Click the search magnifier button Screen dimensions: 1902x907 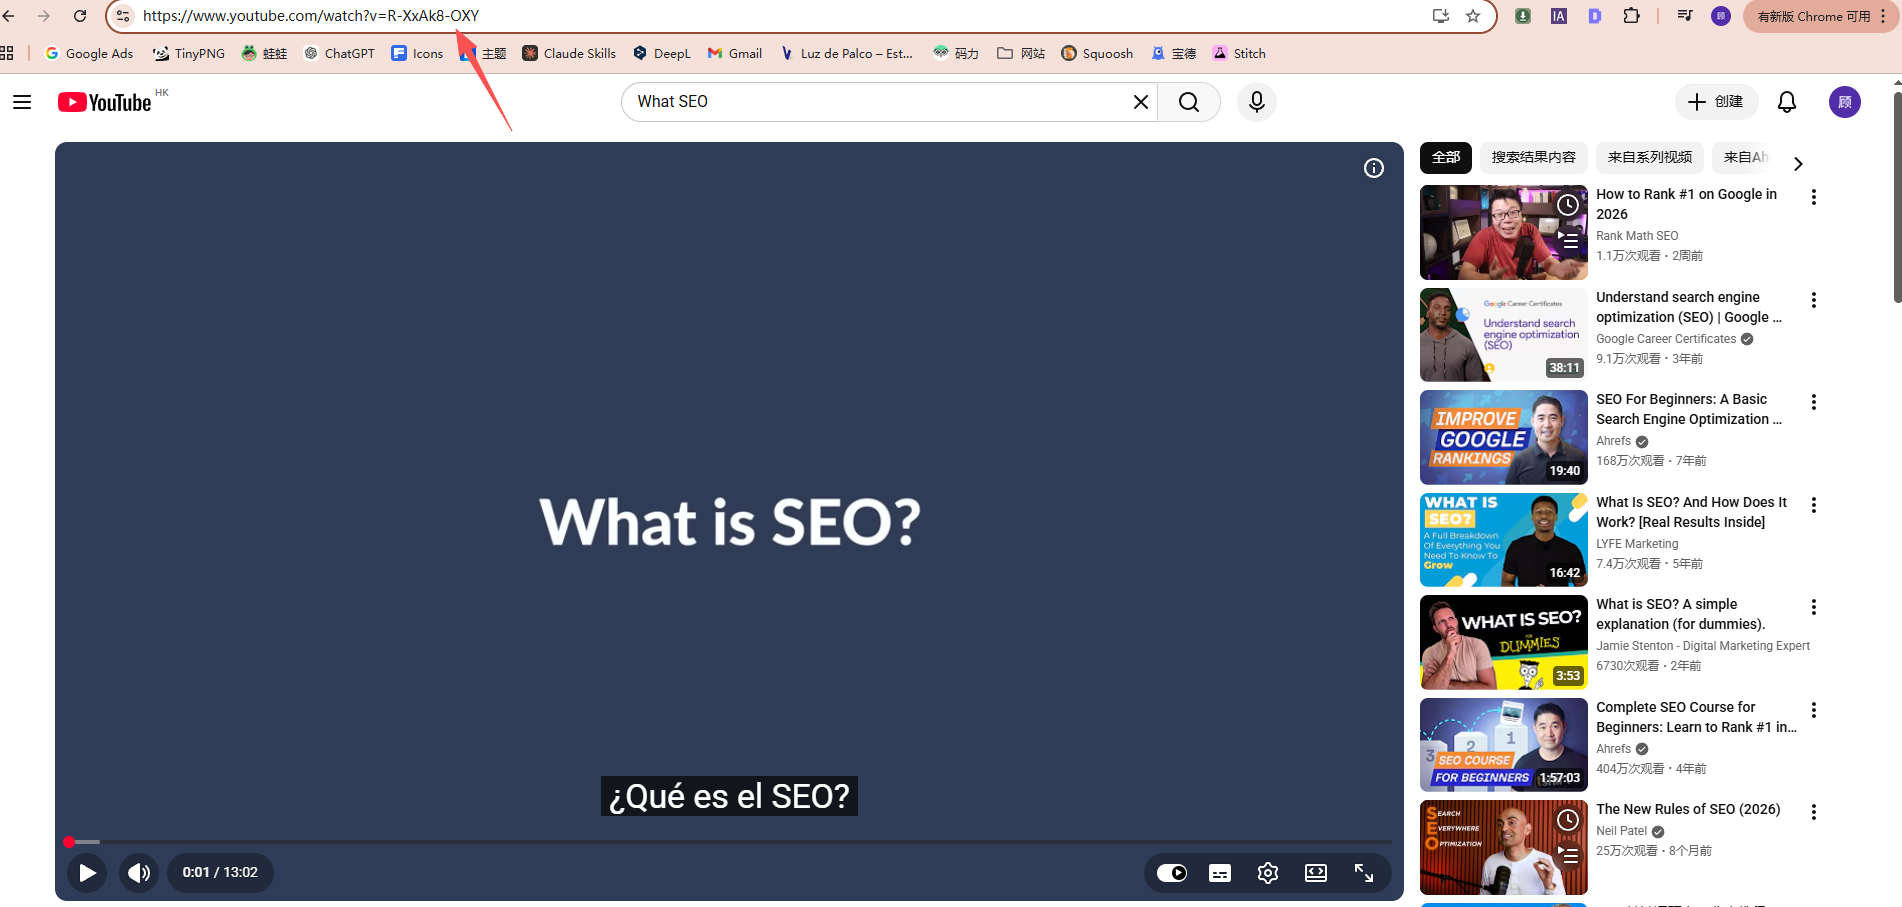tap(1188, 102)
